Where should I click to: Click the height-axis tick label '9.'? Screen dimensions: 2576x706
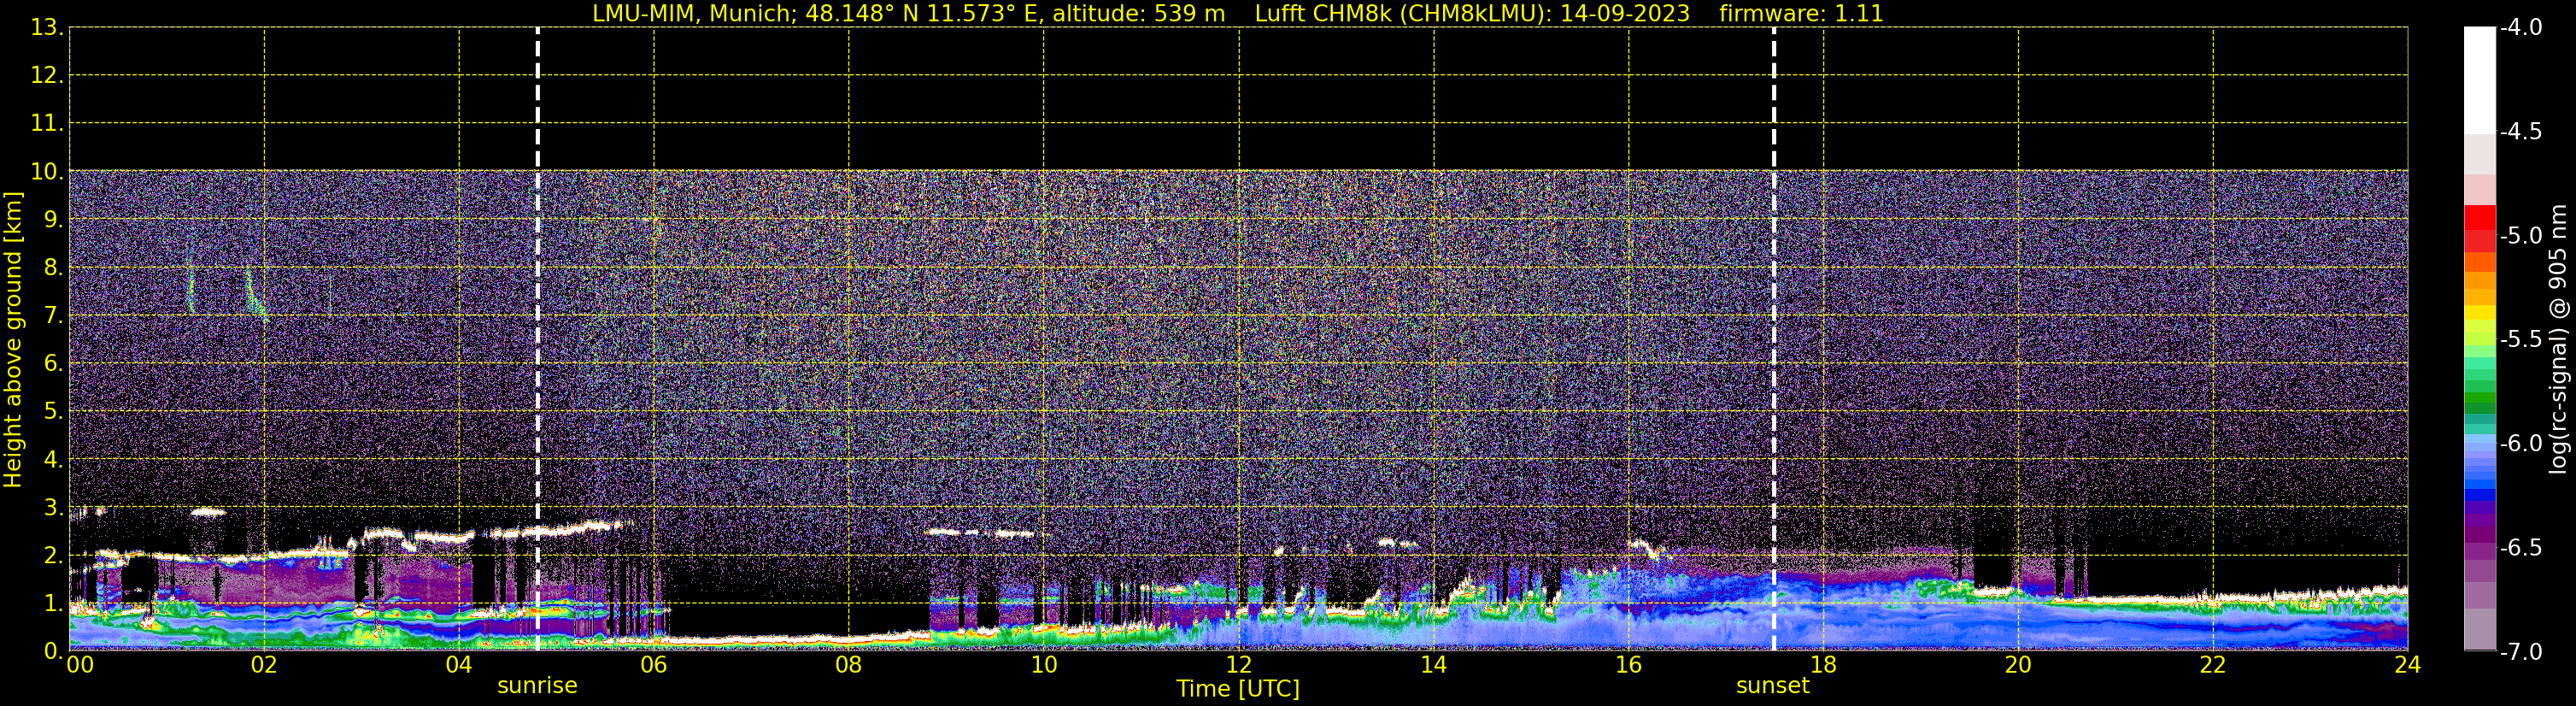tap(53, 219)
